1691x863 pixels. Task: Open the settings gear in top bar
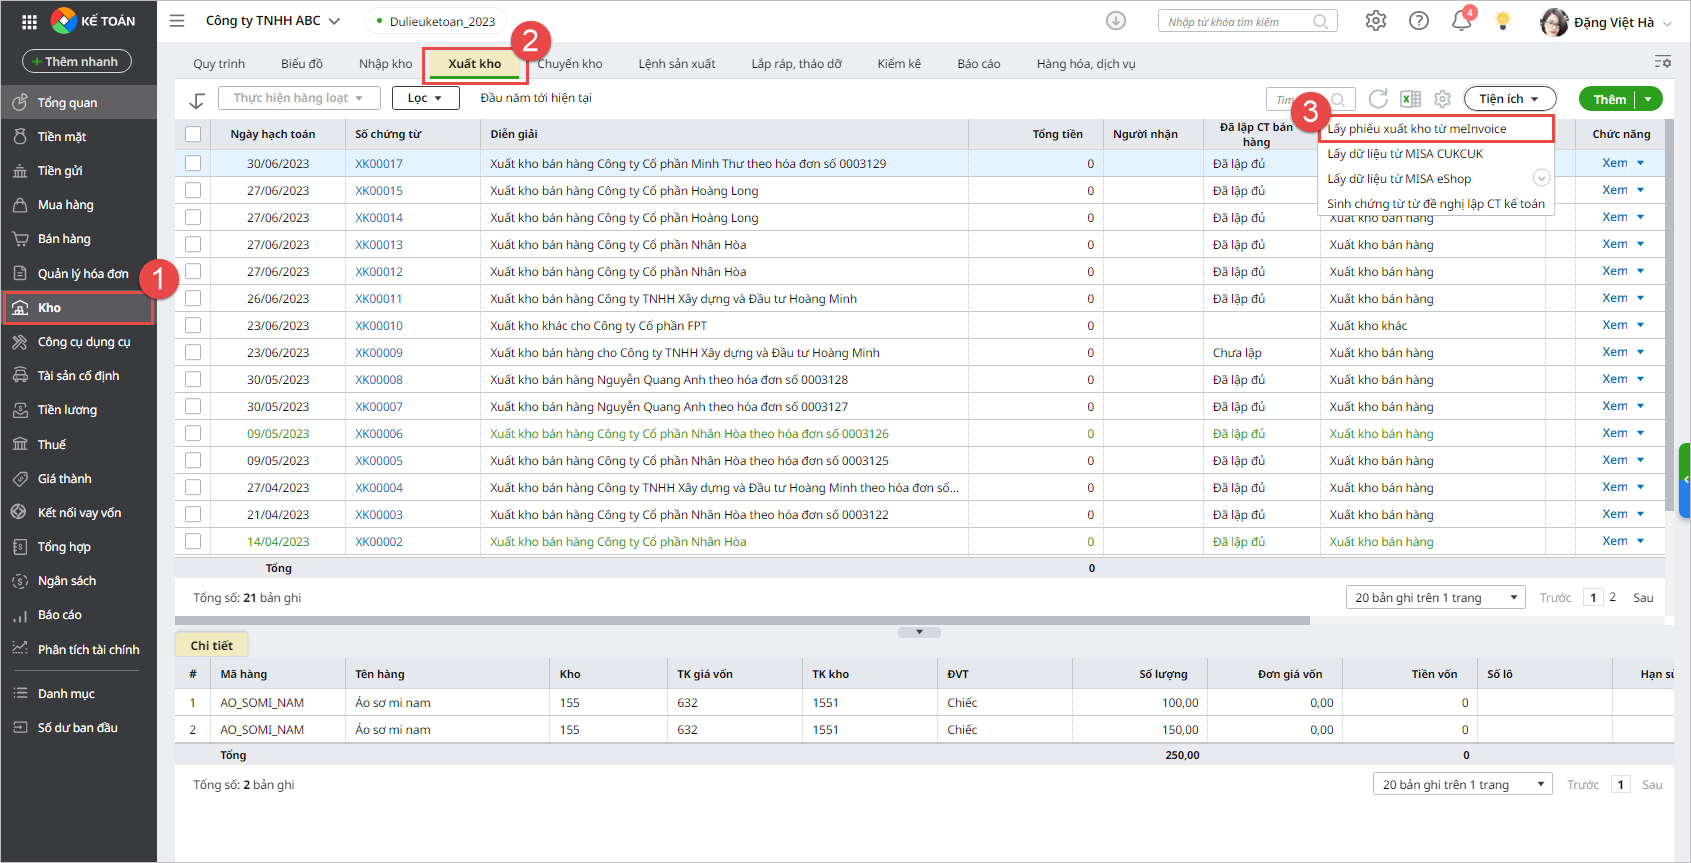tap(1376, 21)
